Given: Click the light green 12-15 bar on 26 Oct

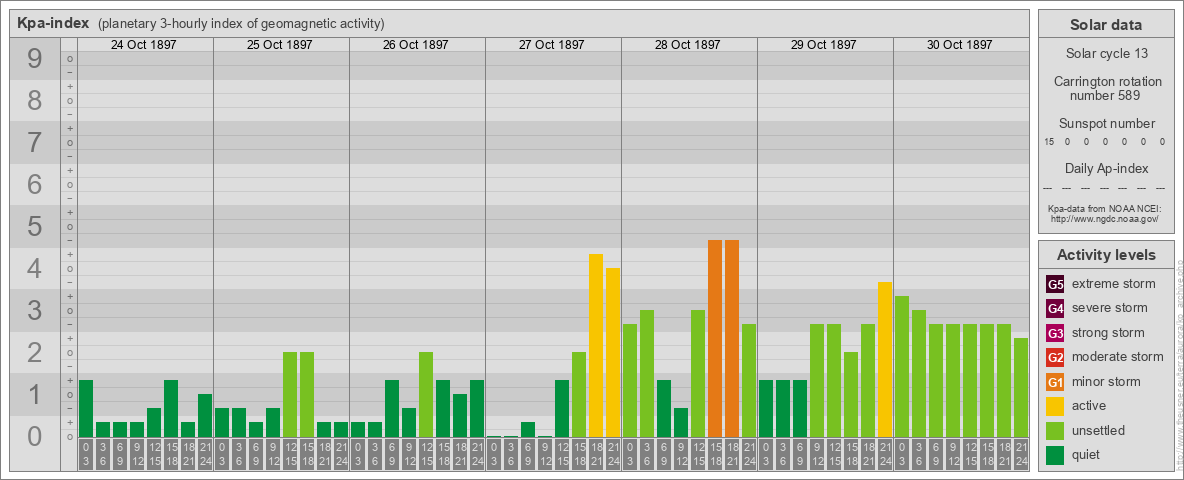Looking at the screenshot, I should click(x=426, y=395).
